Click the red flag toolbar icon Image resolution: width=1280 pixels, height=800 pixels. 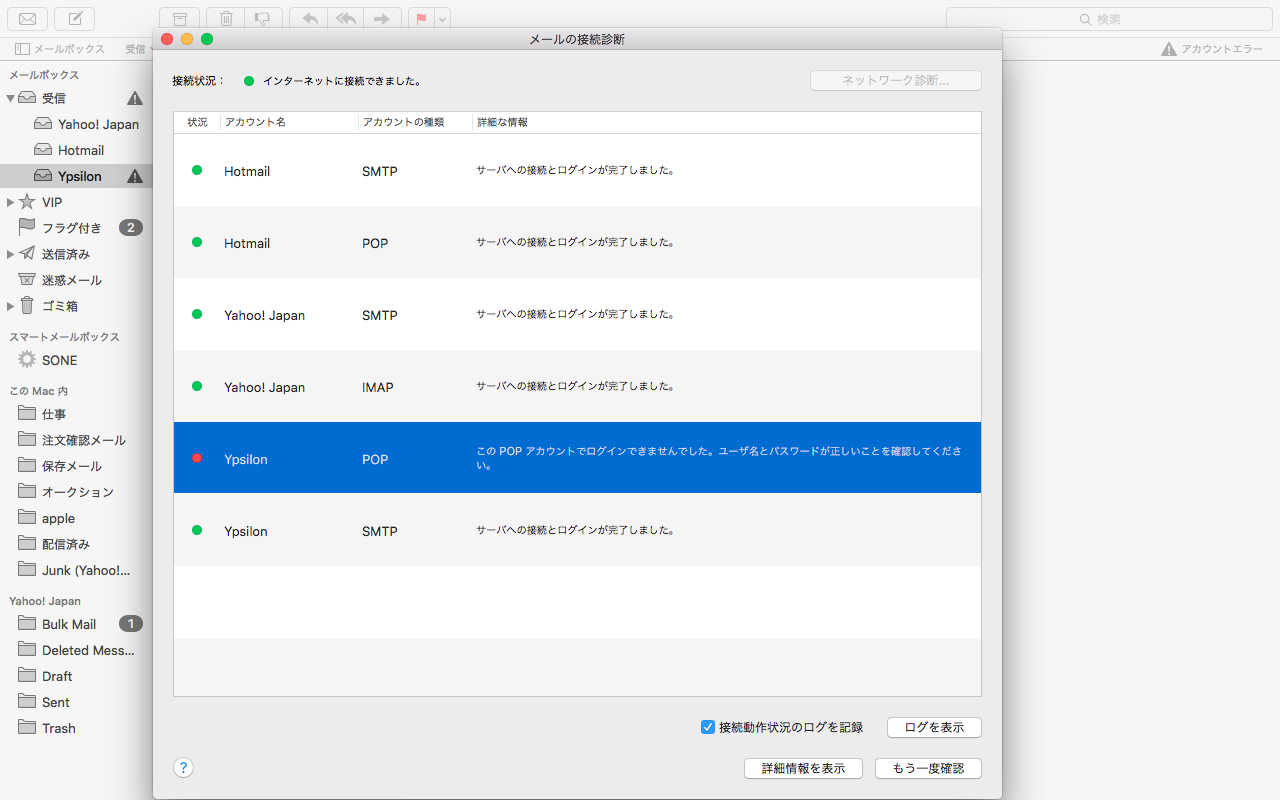coord(421,19)
